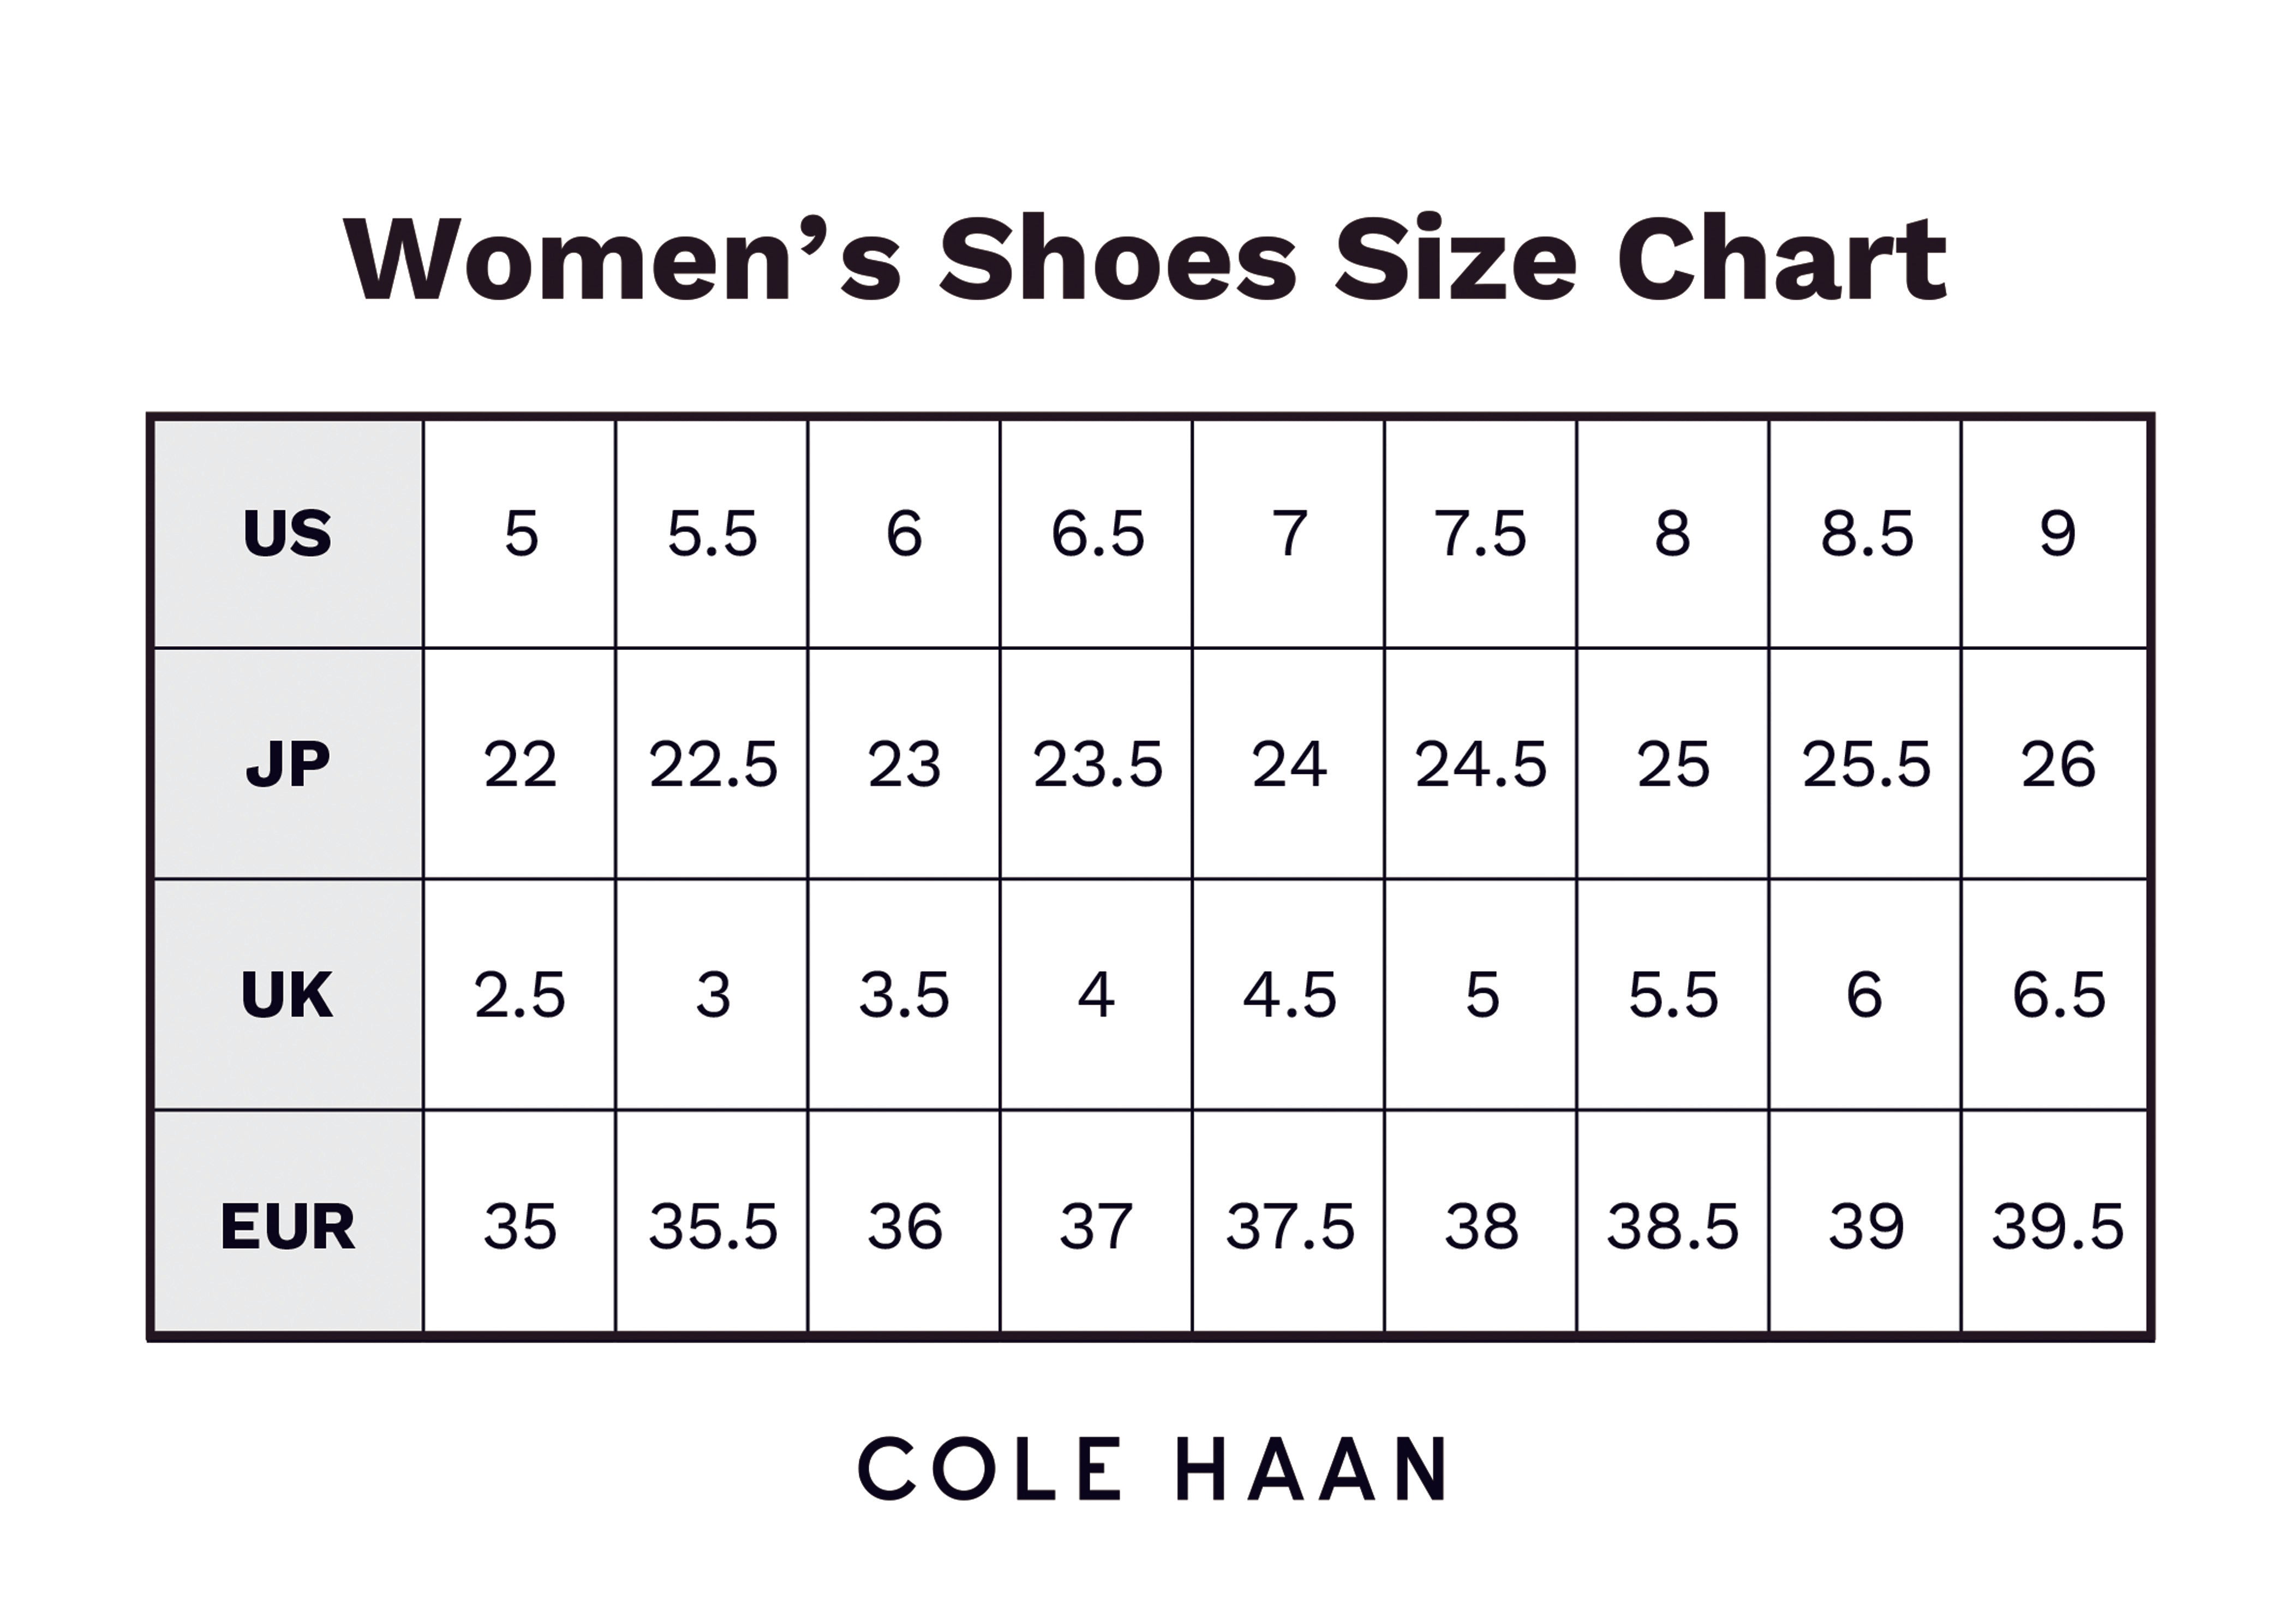
Task: Click UK size 2.5 cell
Action: point(520,995)
